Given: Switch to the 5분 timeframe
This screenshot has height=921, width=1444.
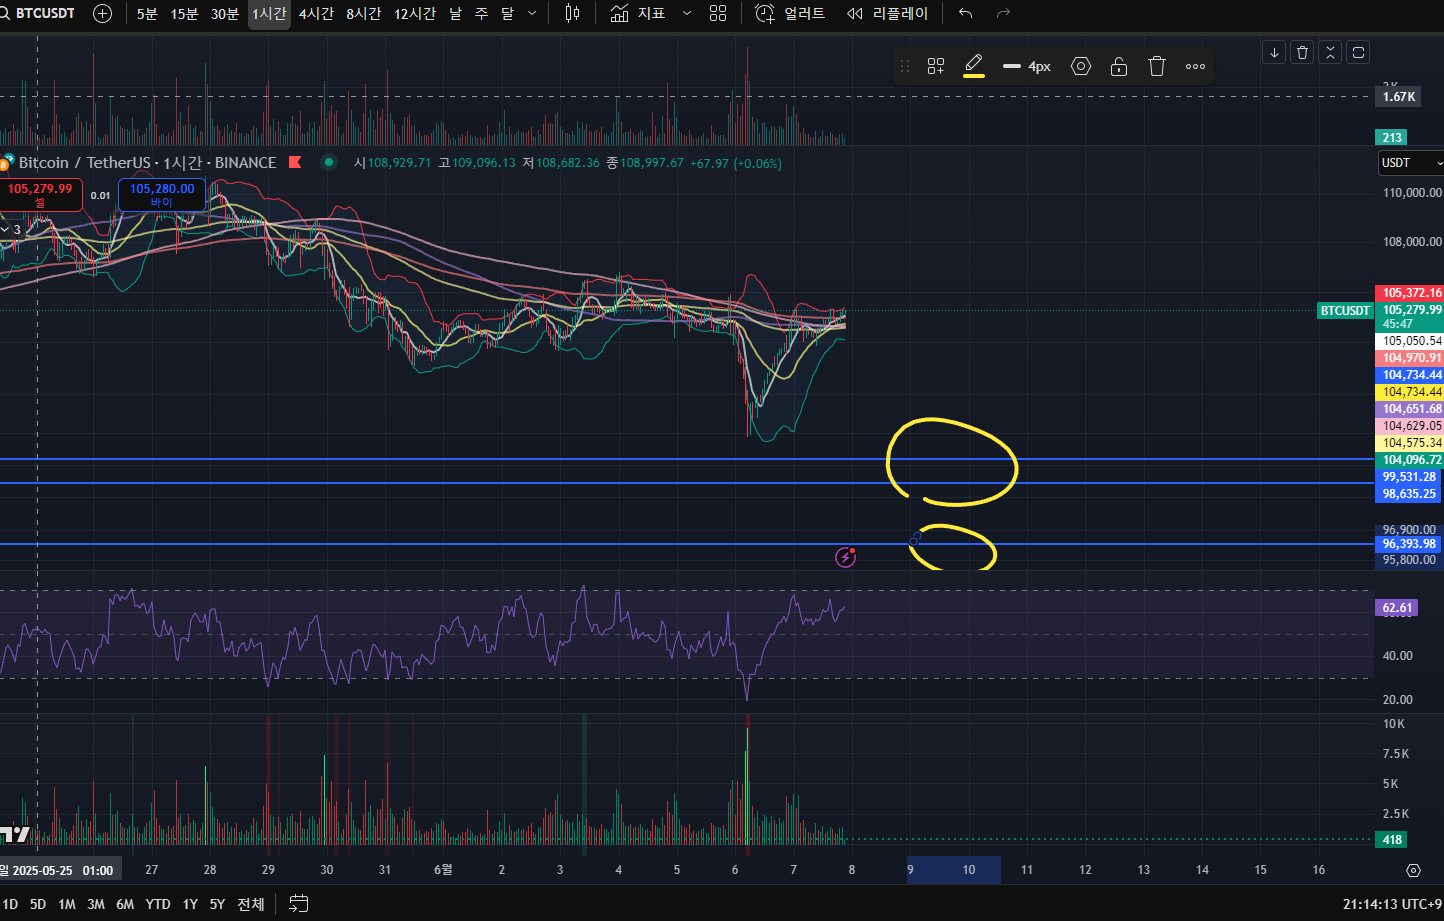Looking at the screenshot, I should point(147,13).
